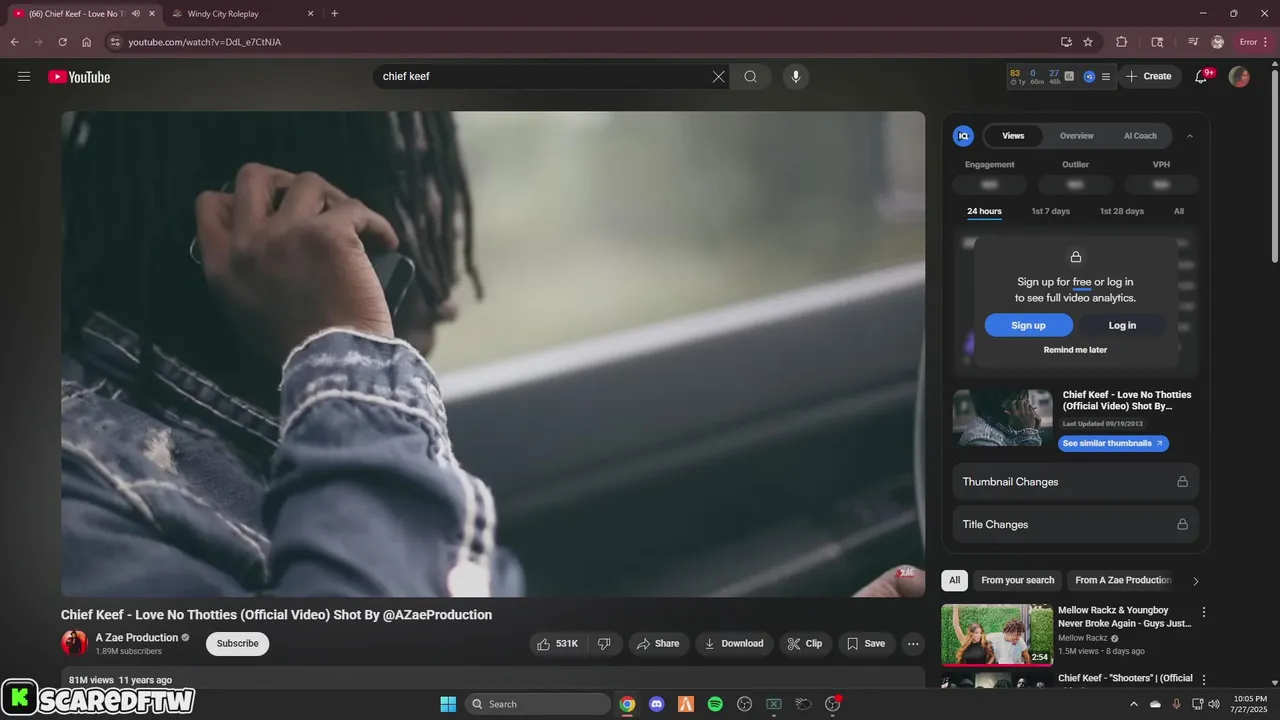Viewport: 1280px width, 720px height.
Task: Switch to vidIQ Overview tab
Action: [x=1077, y=136]
